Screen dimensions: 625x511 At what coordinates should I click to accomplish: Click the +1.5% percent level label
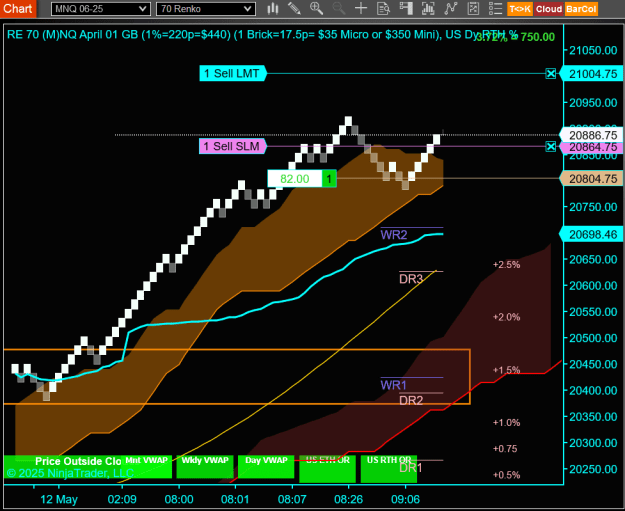506,370
